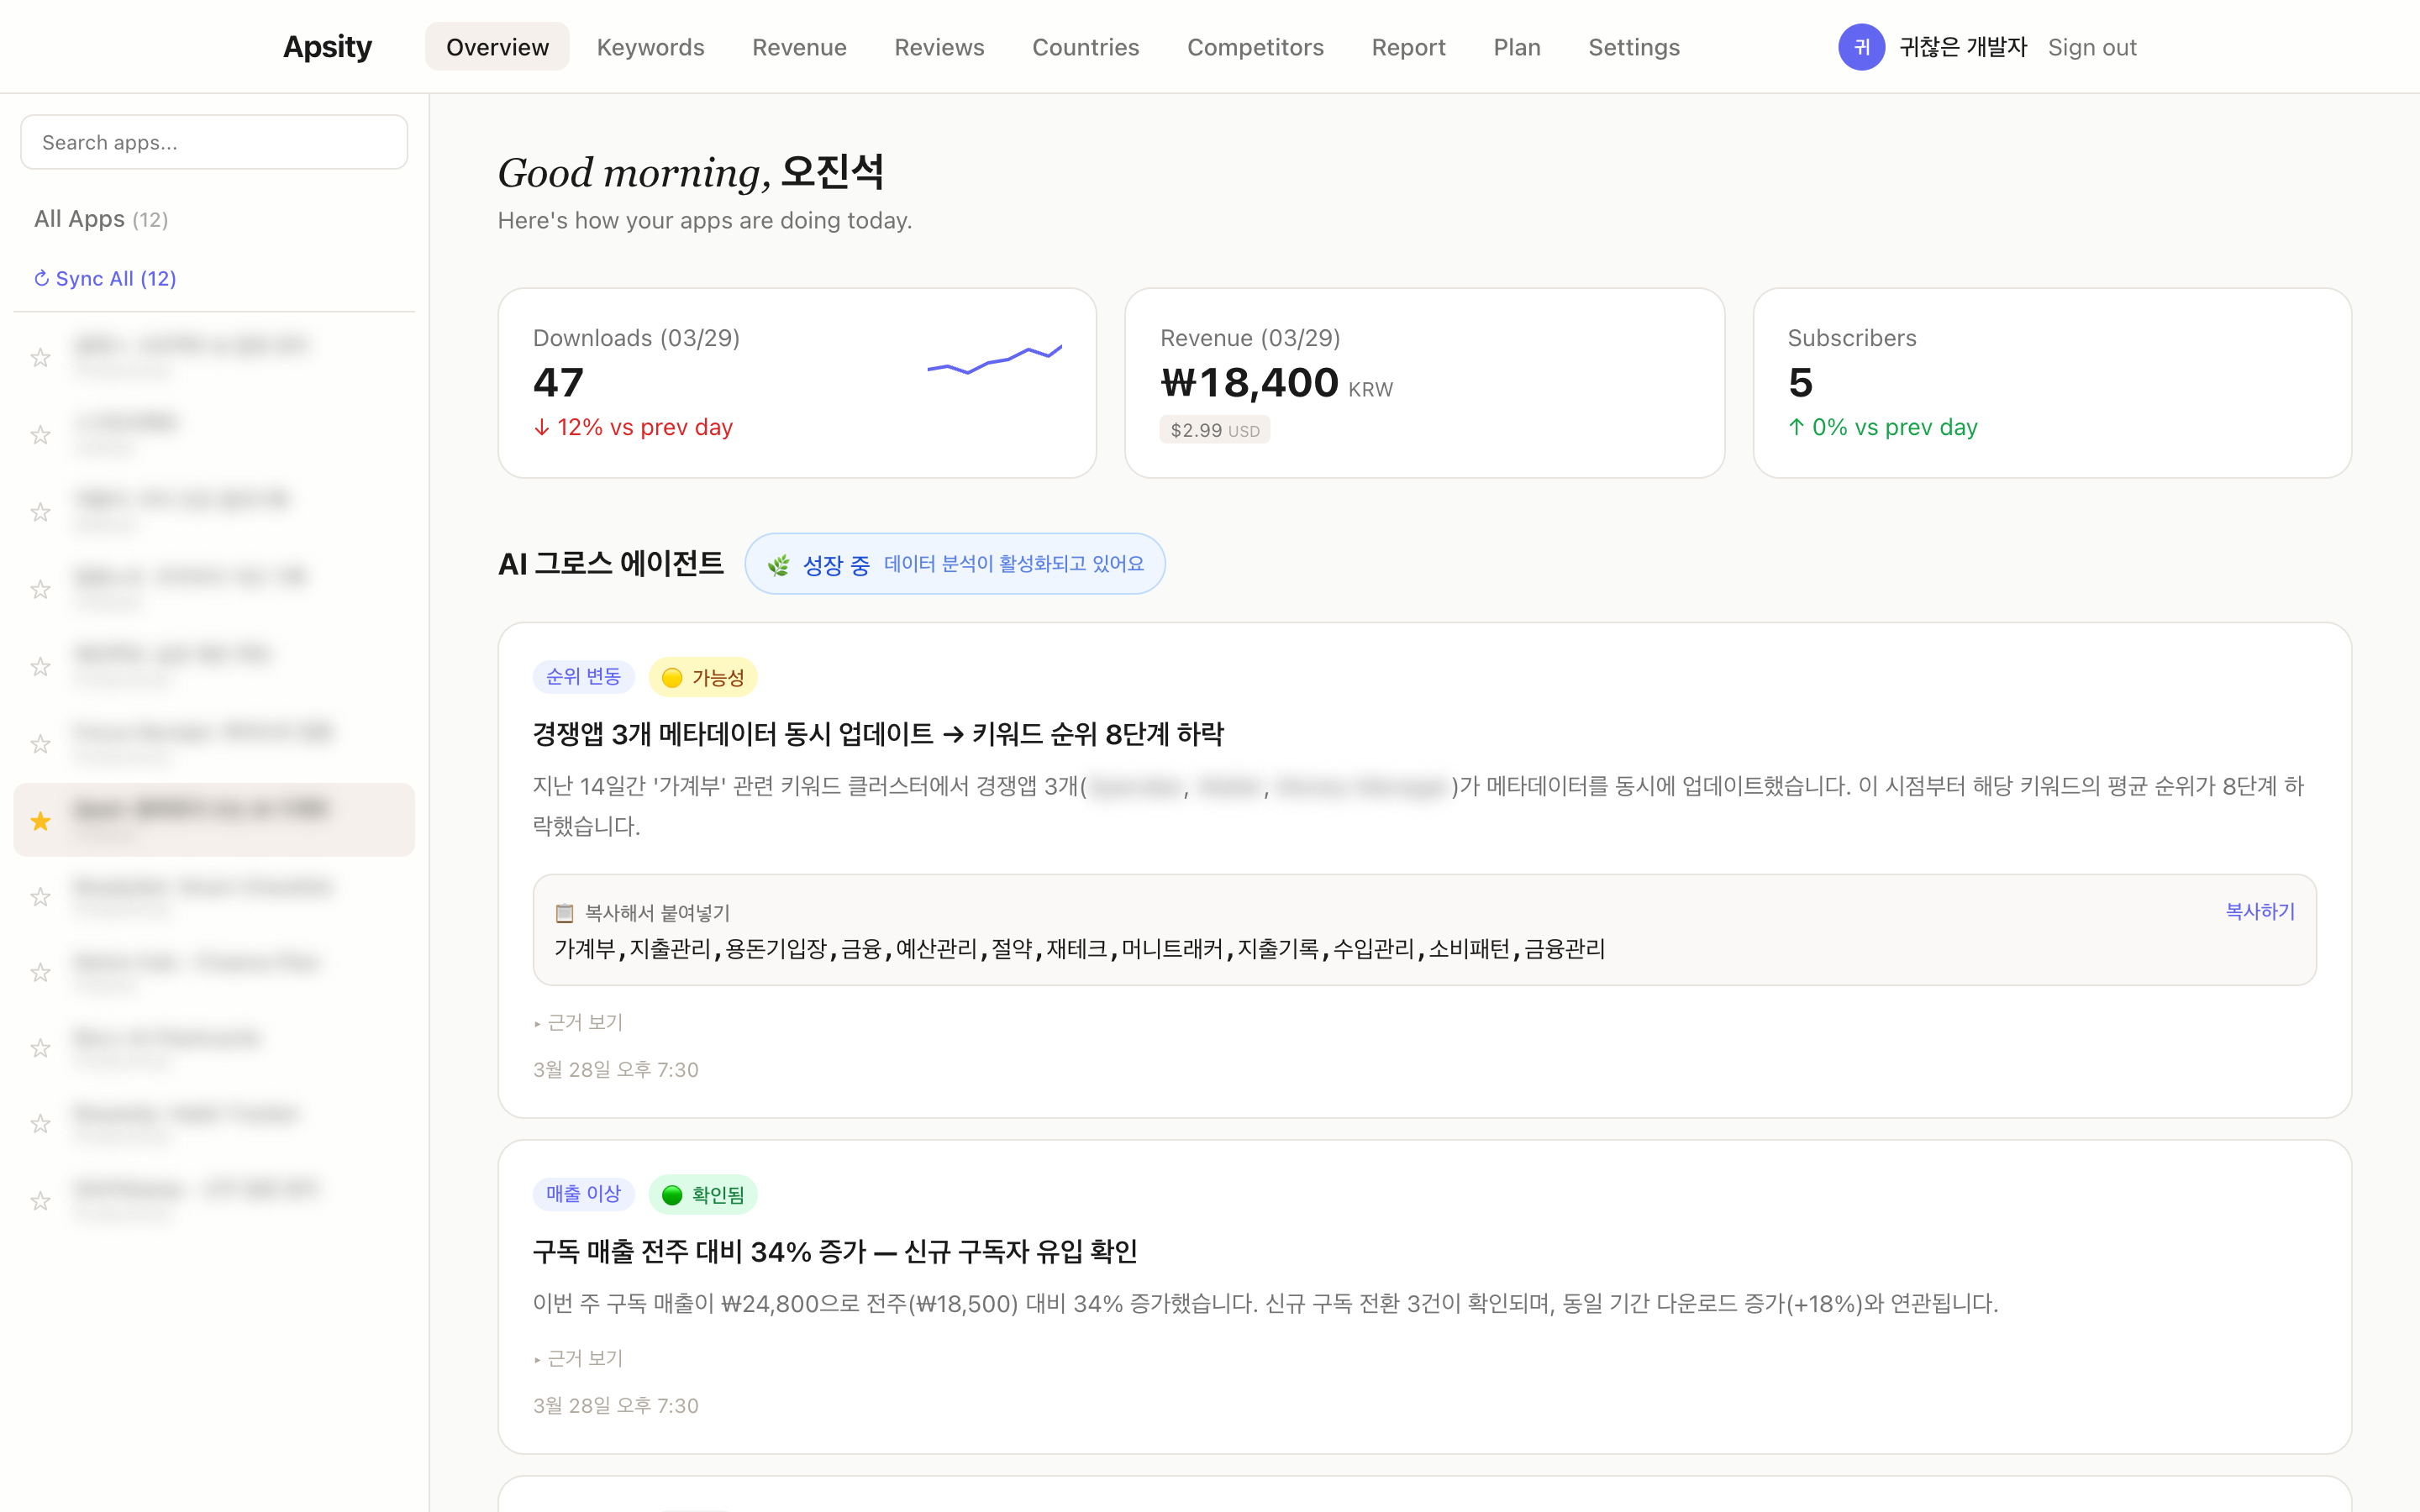Select All Apps (12) in sidebar

tap(101, 219)
